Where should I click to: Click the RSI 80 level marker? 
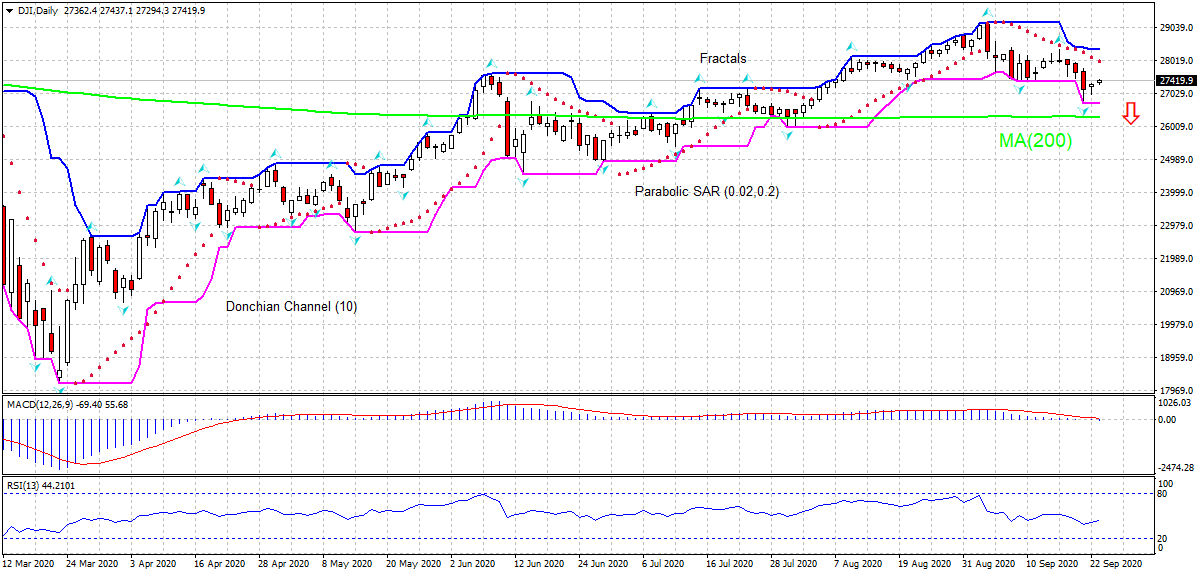coord(1162,493)
